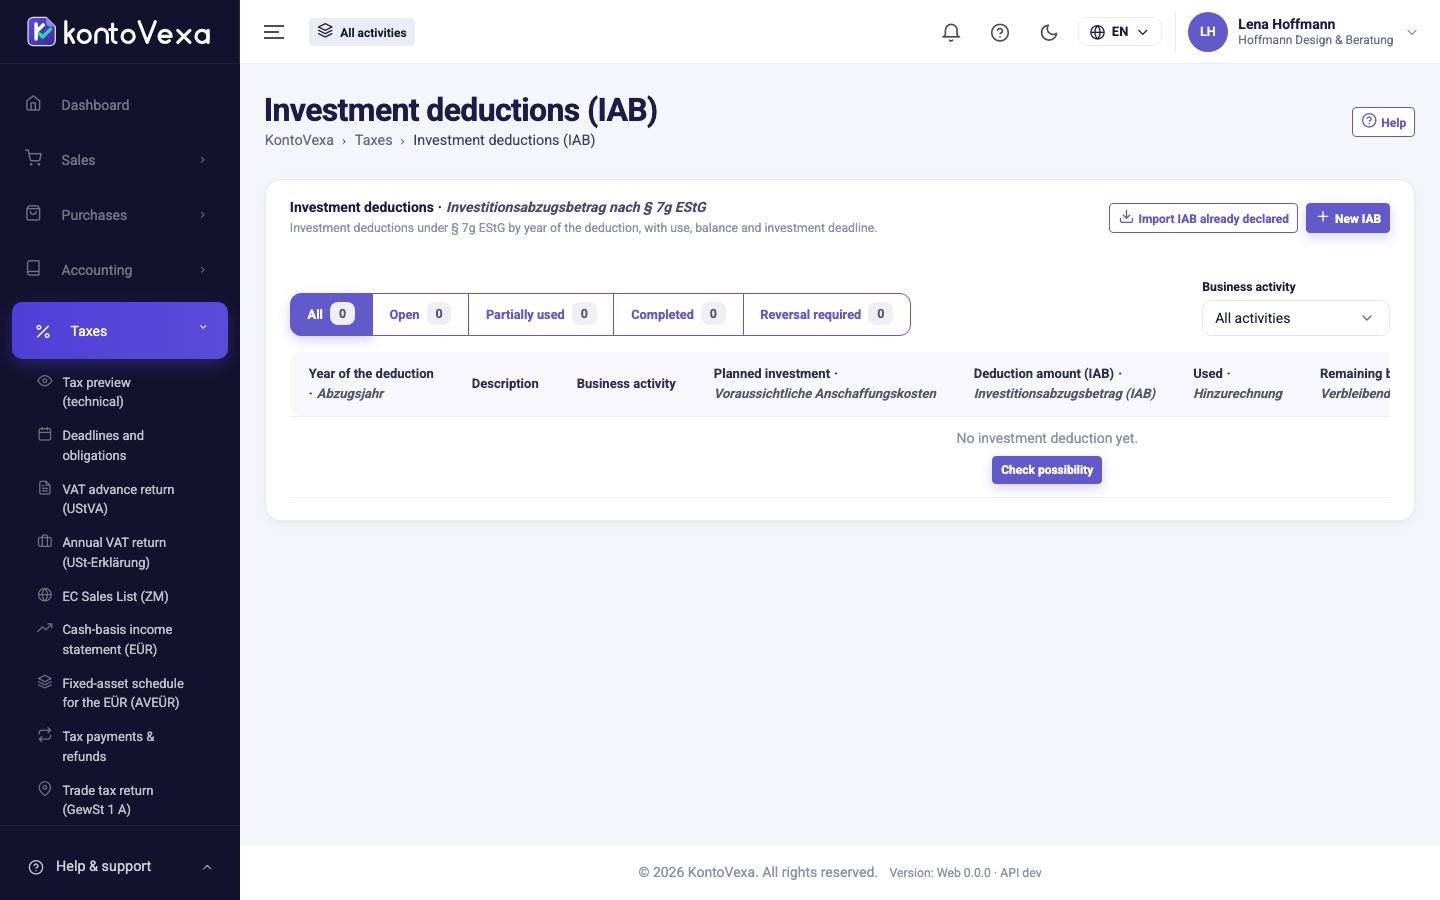
Task: Click the Accounting book icon
Action: pyautogui.click(x=34, y=269)
